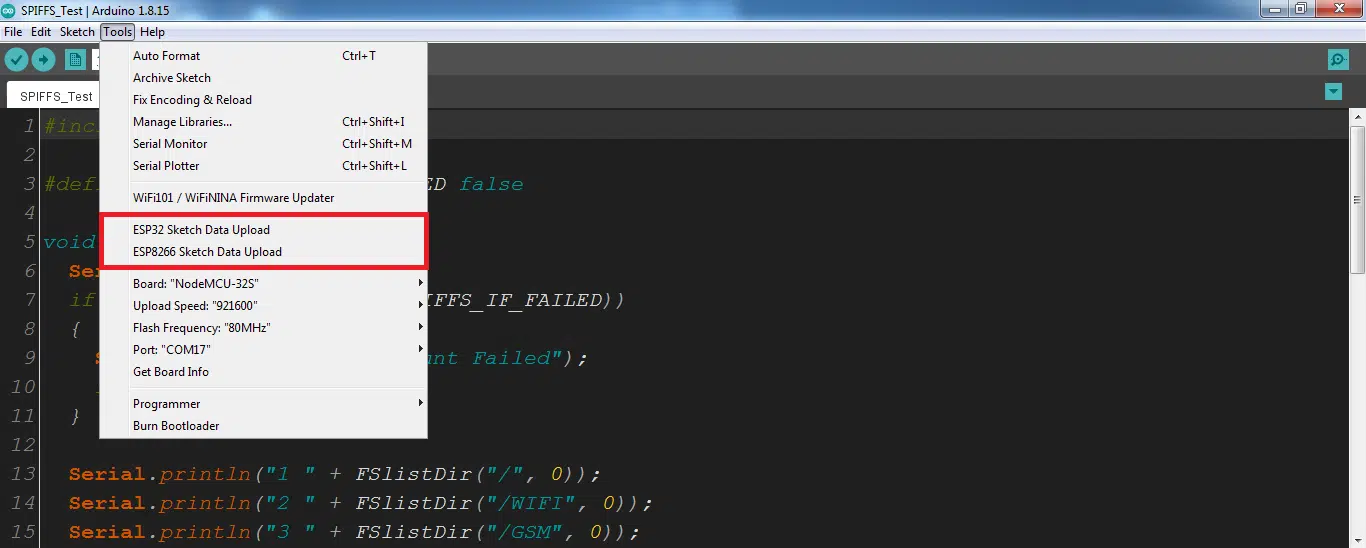Select Burn Bootloader

coord(264,426)
